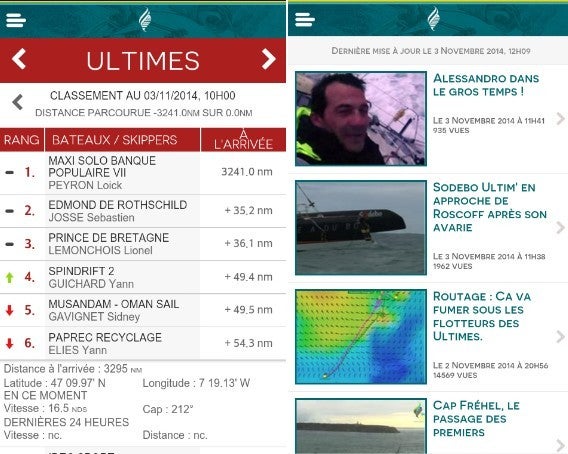Tap the red down arrow for Musandam
The width and height of the screenshot is (568, 454).
[x=10, y=311]
